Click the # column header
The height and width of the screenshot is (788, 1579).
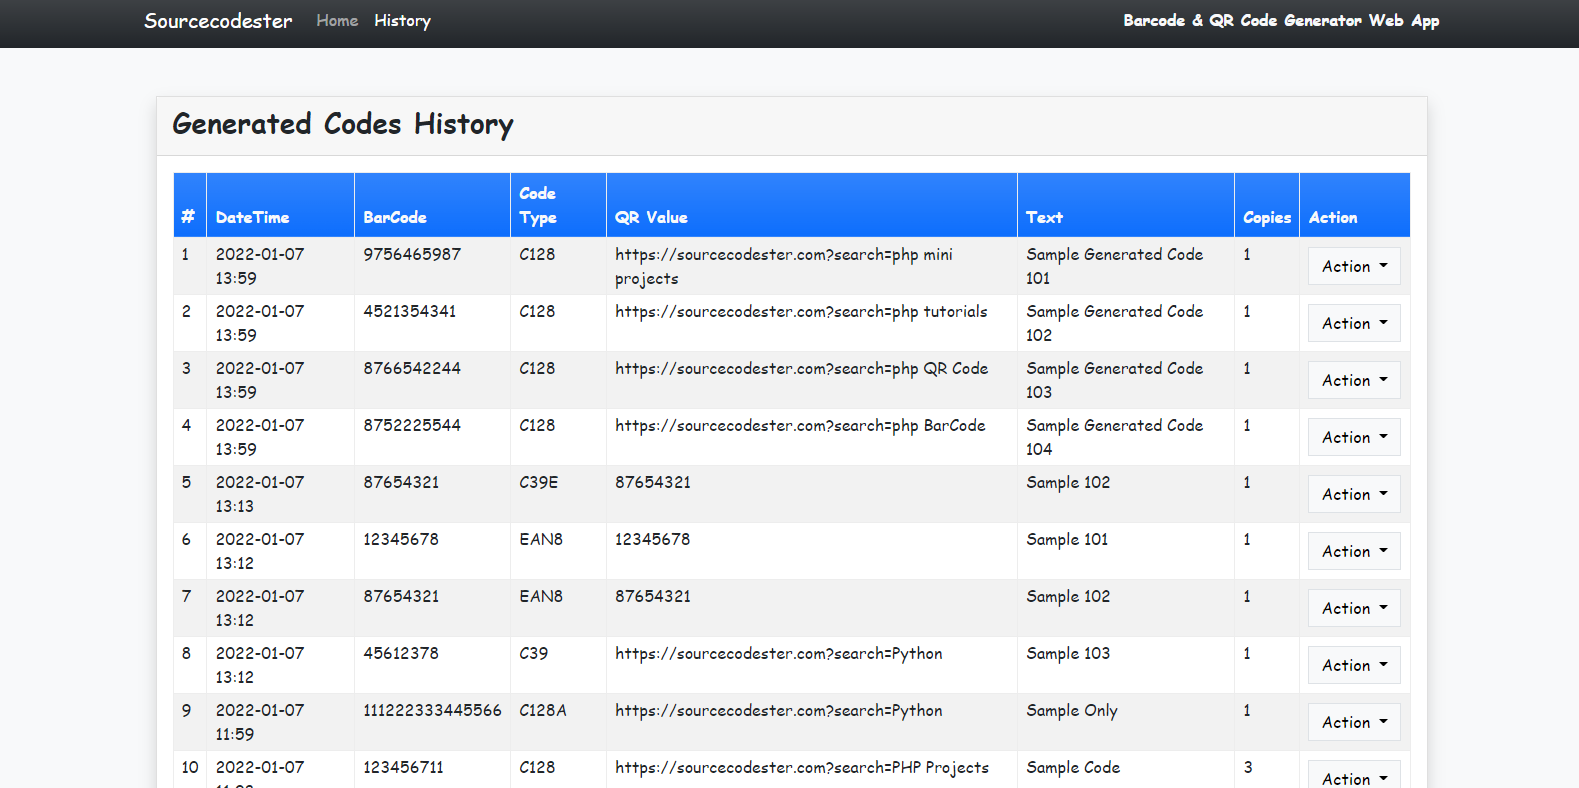tap(190, 205)
